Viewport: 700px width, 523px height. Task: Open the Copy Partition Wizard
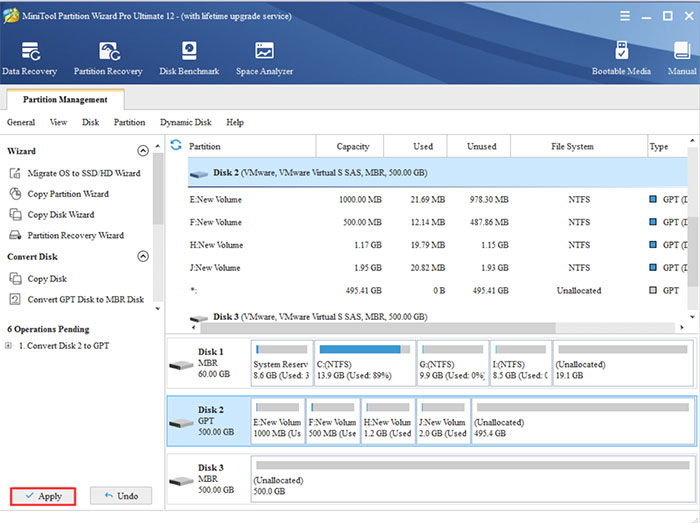pos(68,194)
